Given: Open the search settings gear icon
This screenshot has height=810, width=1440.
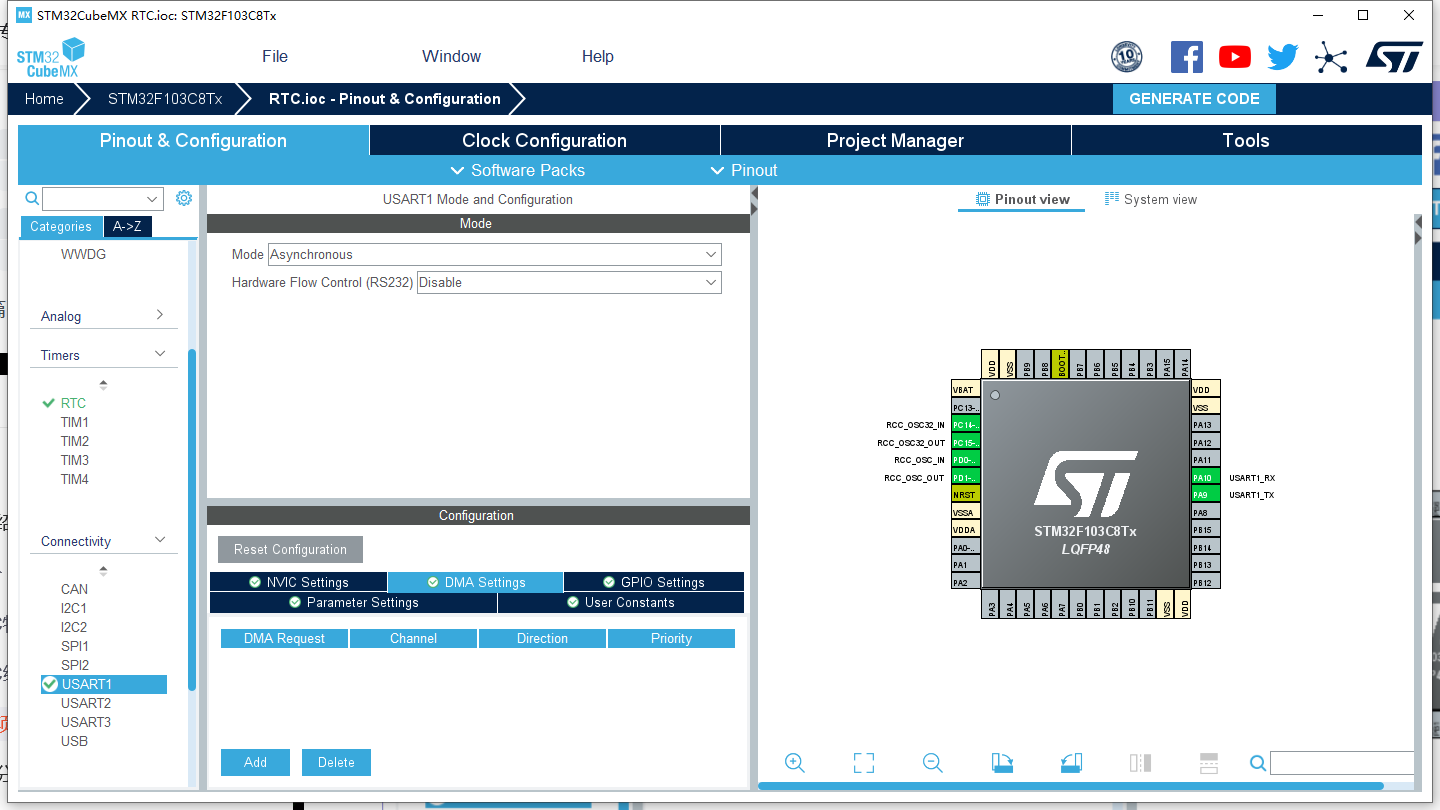Looking at the screenshot, I should pyautogui.click(x=183, y=198).
